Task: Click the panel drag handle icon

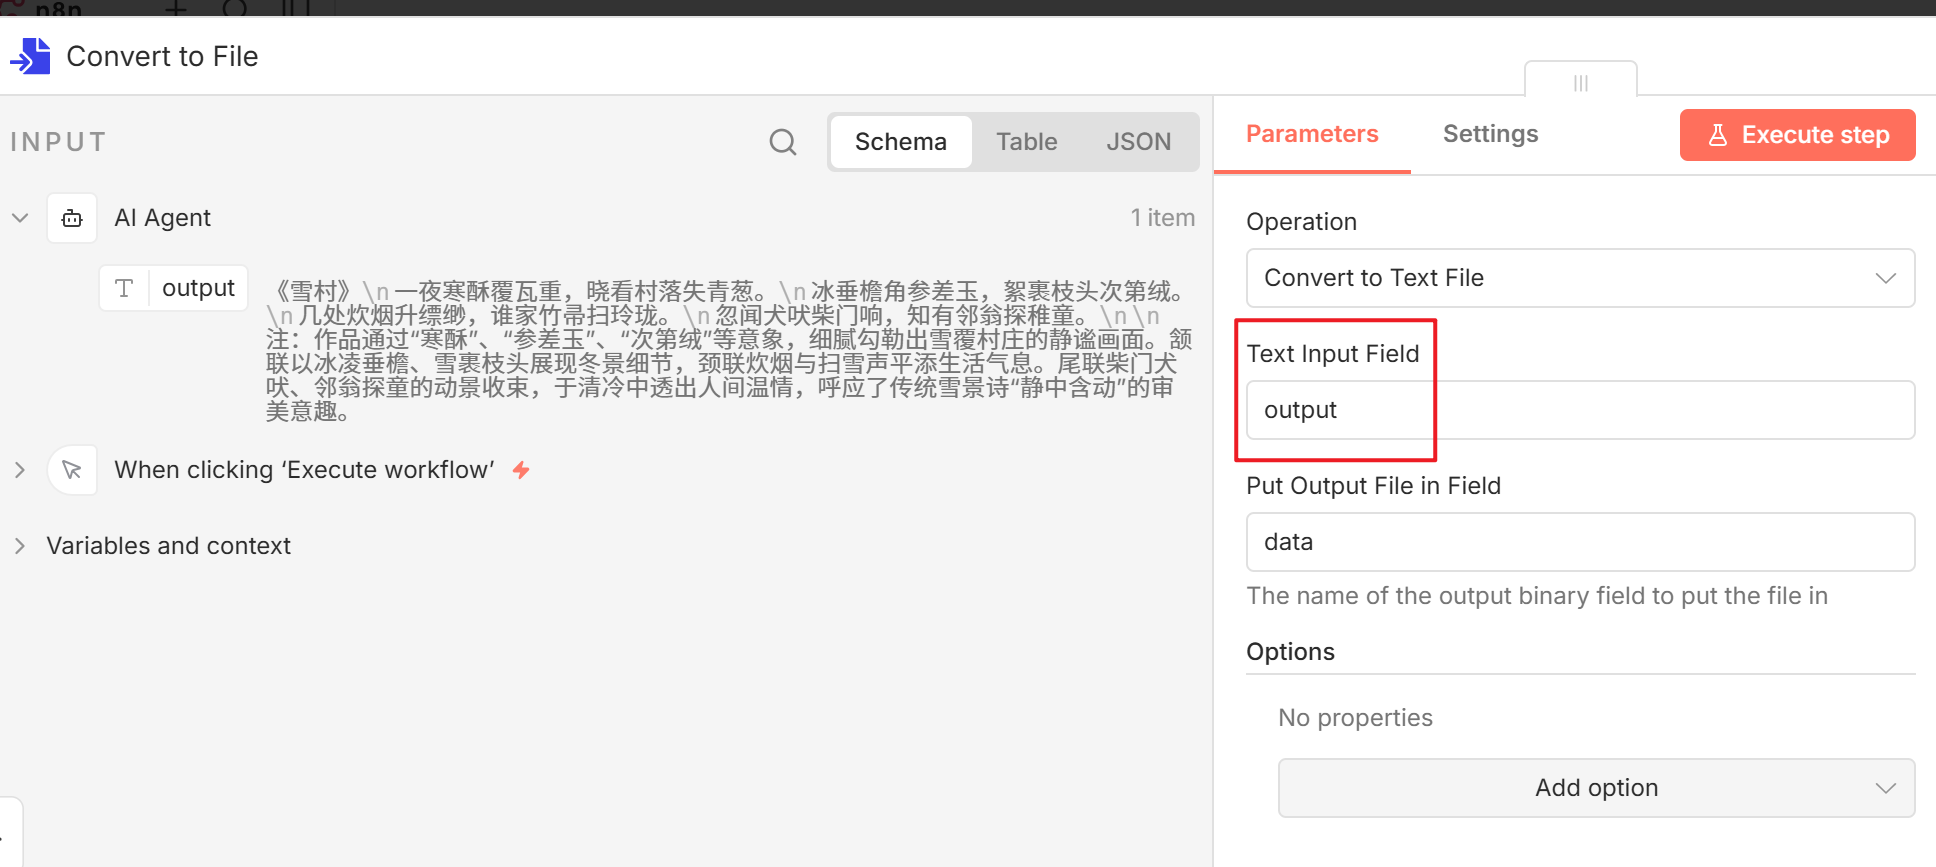Action: click(1580, 83)
